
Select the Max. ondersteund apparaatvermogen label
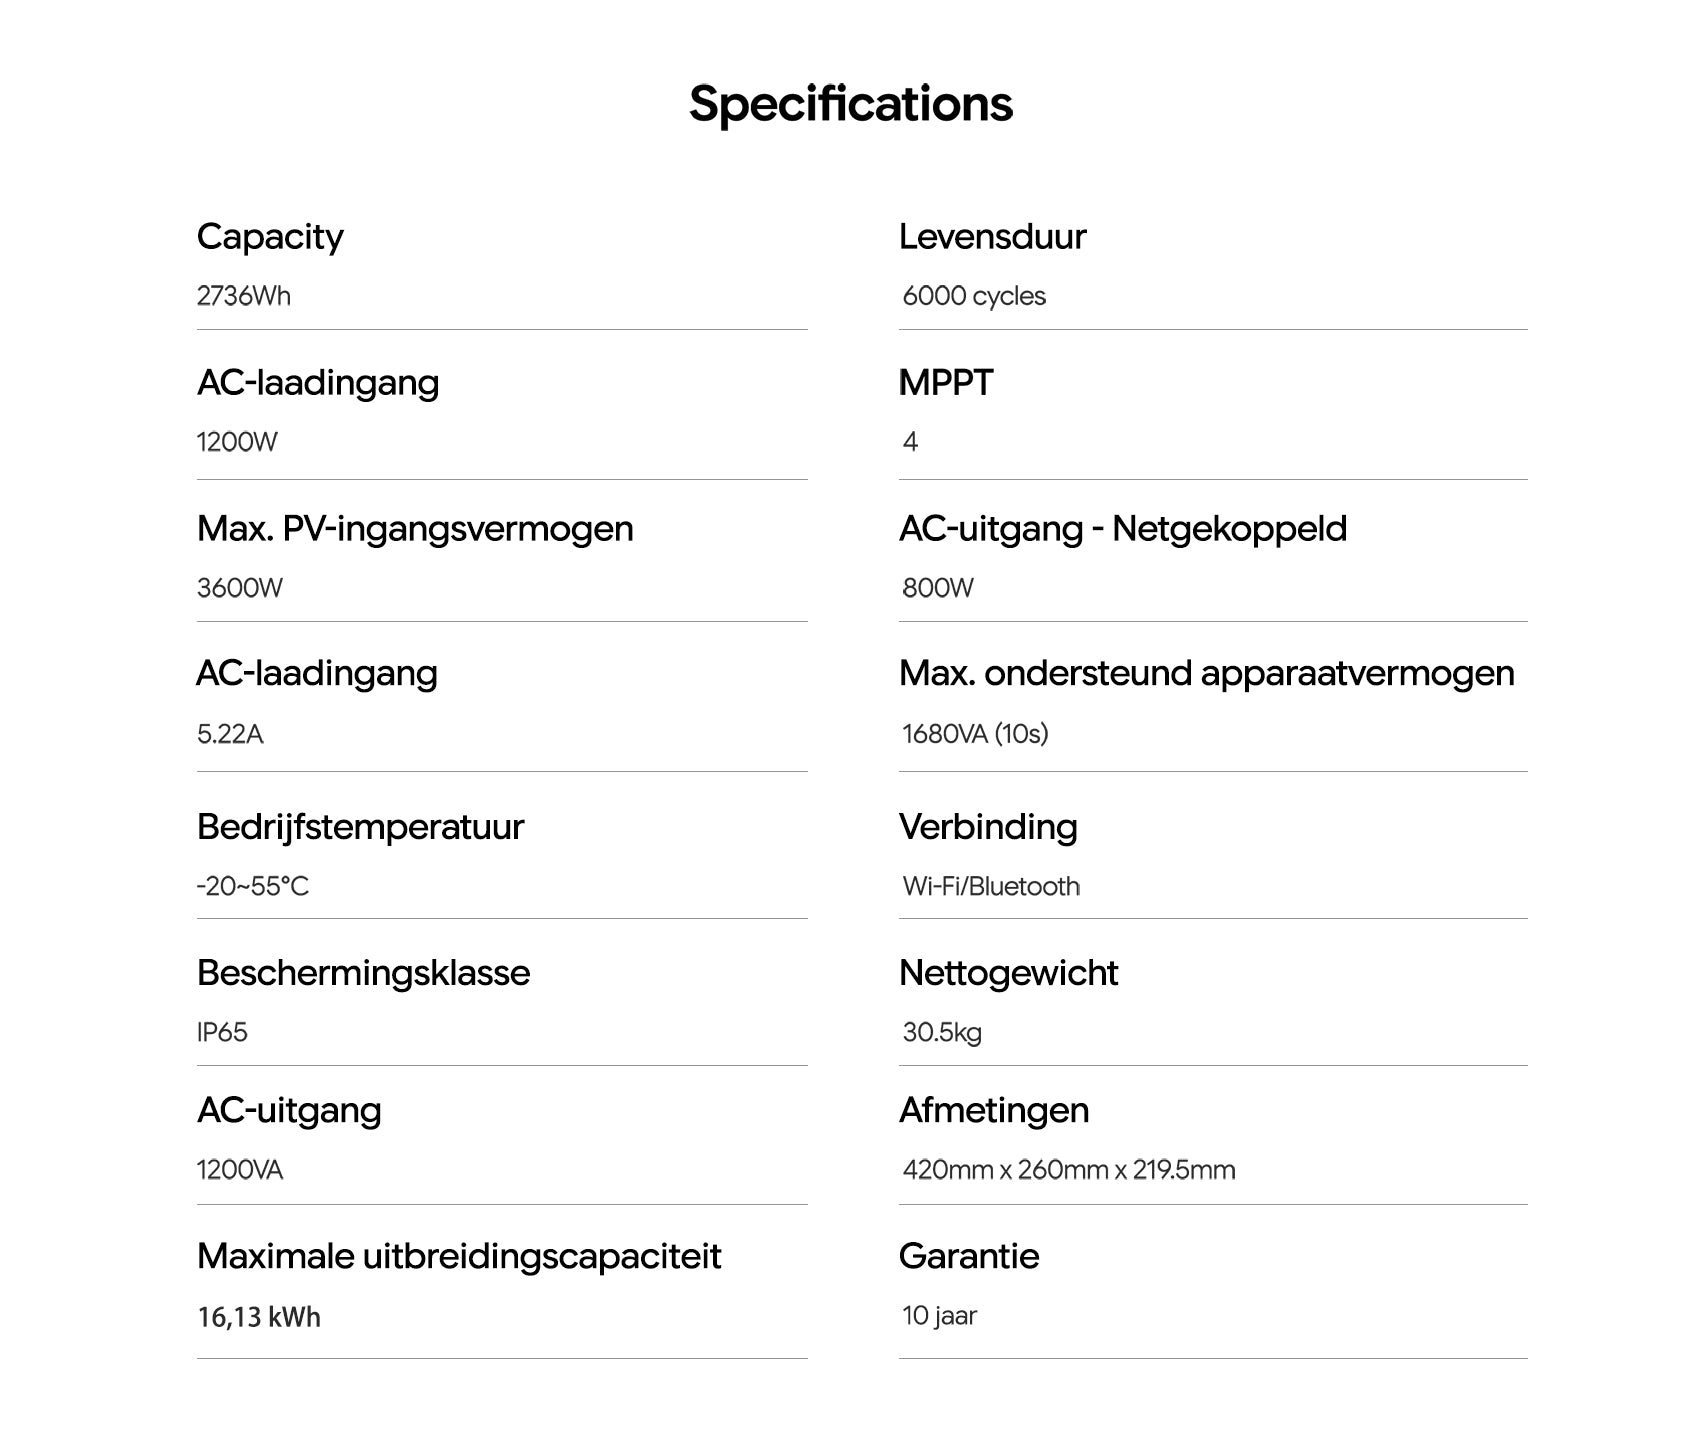click(1207, 674)
